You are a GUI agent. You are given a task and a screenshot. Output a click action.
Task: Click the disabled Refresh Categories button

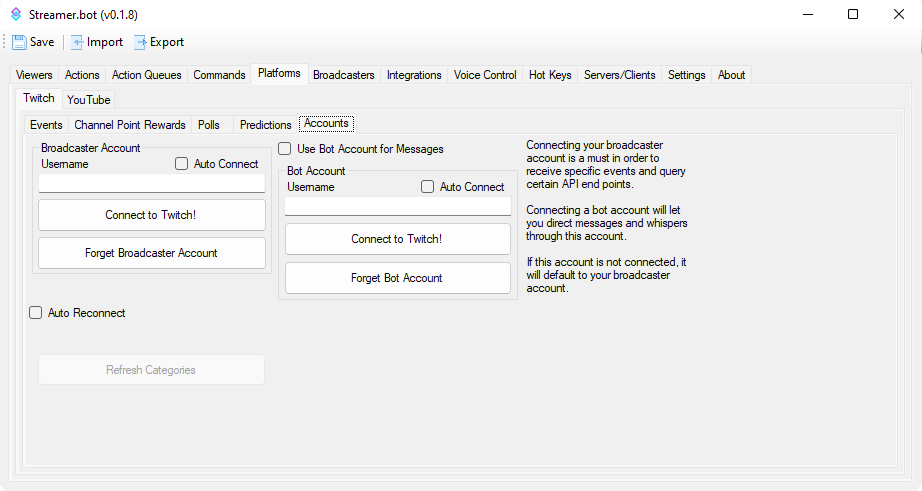(152, 370)
